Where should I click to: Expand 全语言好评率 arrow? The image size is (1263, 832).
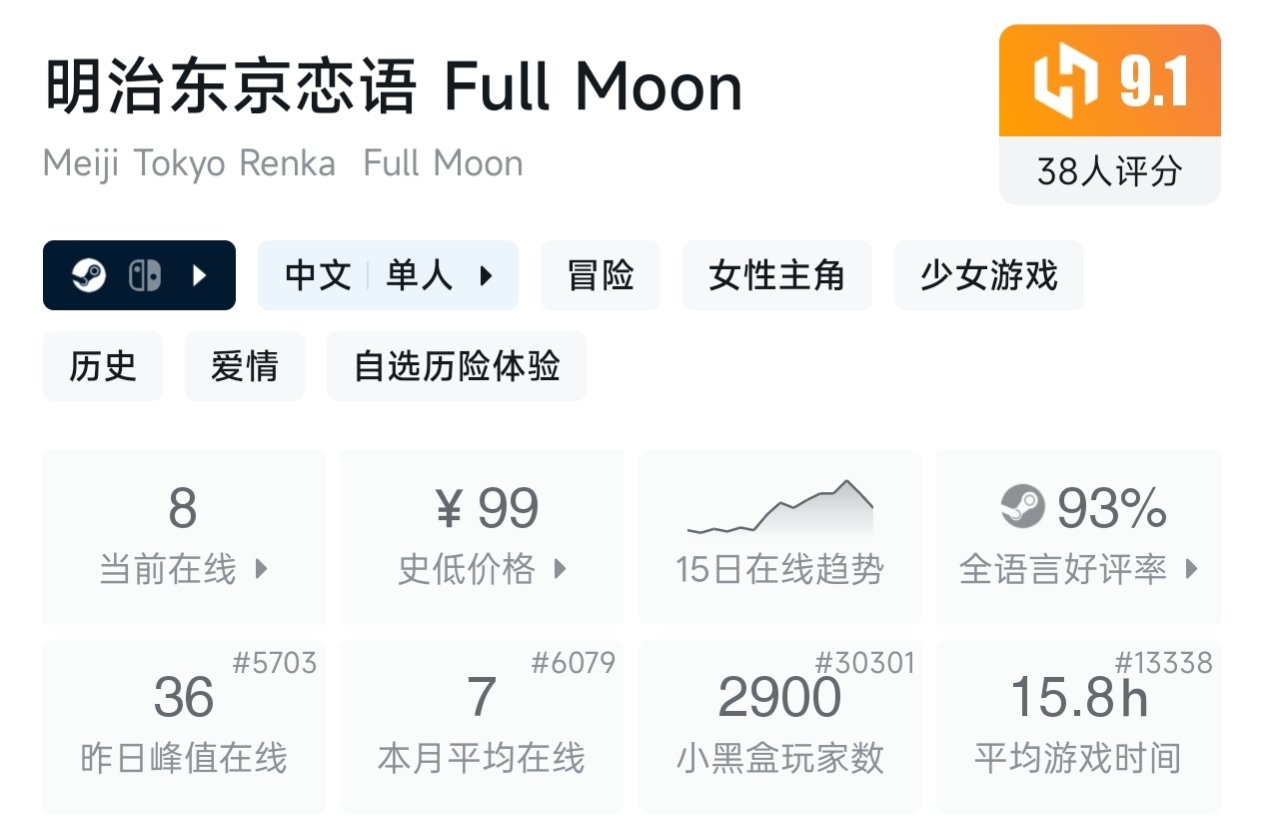coord(1191,570)
